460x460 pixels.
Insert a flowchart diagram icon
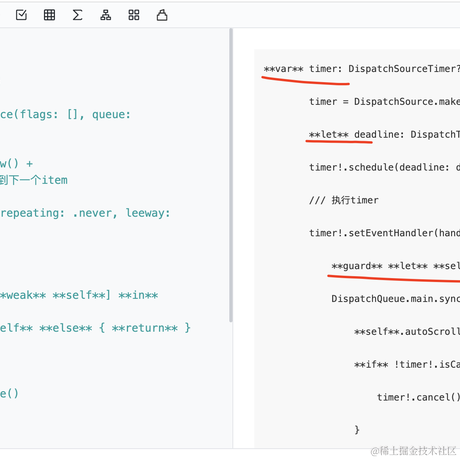(x=106, y=15)
